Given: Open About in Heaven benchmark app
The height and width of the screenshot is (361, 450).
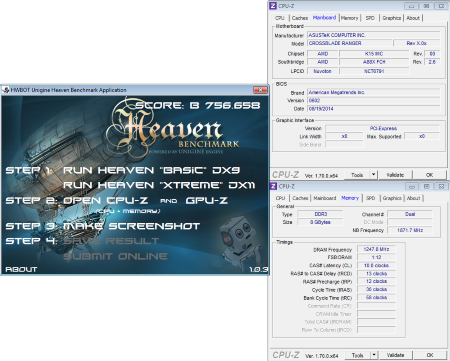Looking at the screenshot, I should 21,269.
